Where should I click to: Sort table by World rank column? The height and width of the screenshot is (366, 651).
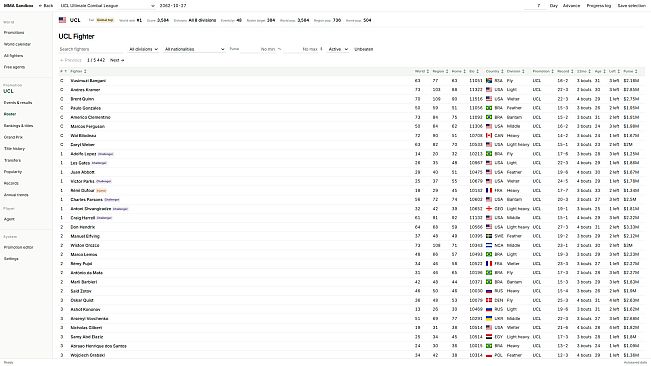coord(422,71)
